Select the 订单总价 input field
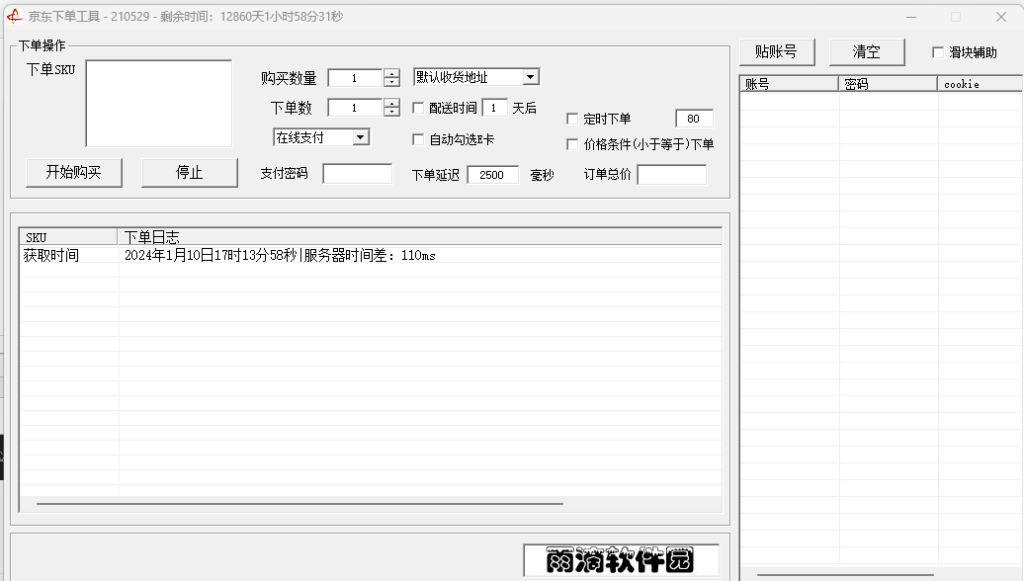This screenshot has height=581, width=1024. click(x=671, y=175)
